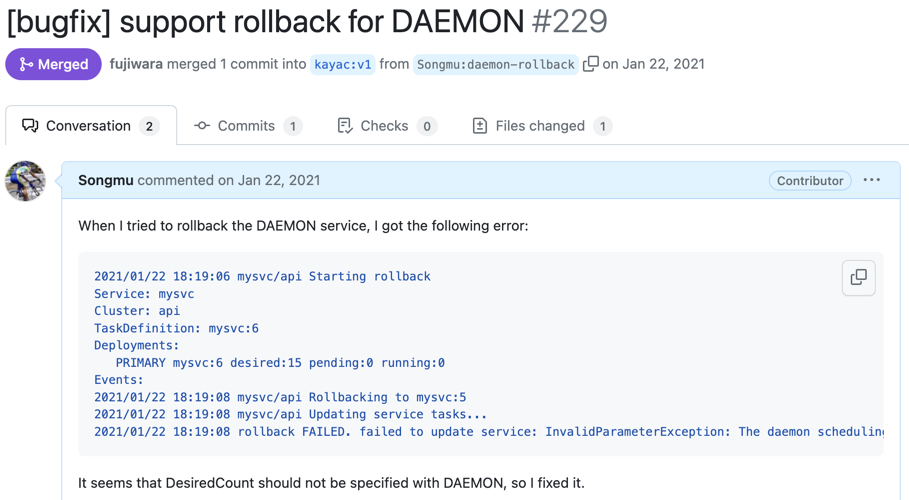Viewport: 909px width, 500px height.
Task: Click the comment date Jan 22, 2021
Action: point(279,180)
